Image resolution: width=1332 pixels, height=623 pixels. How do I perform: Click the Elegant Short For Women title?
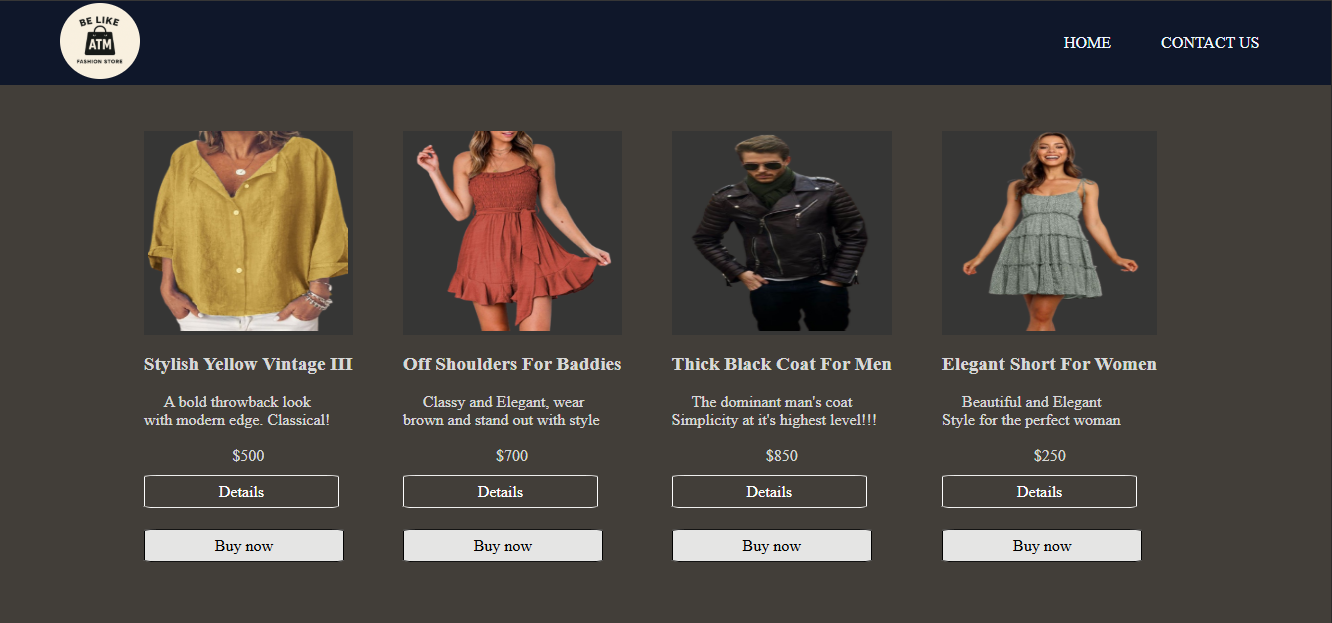click(1049, 364)
